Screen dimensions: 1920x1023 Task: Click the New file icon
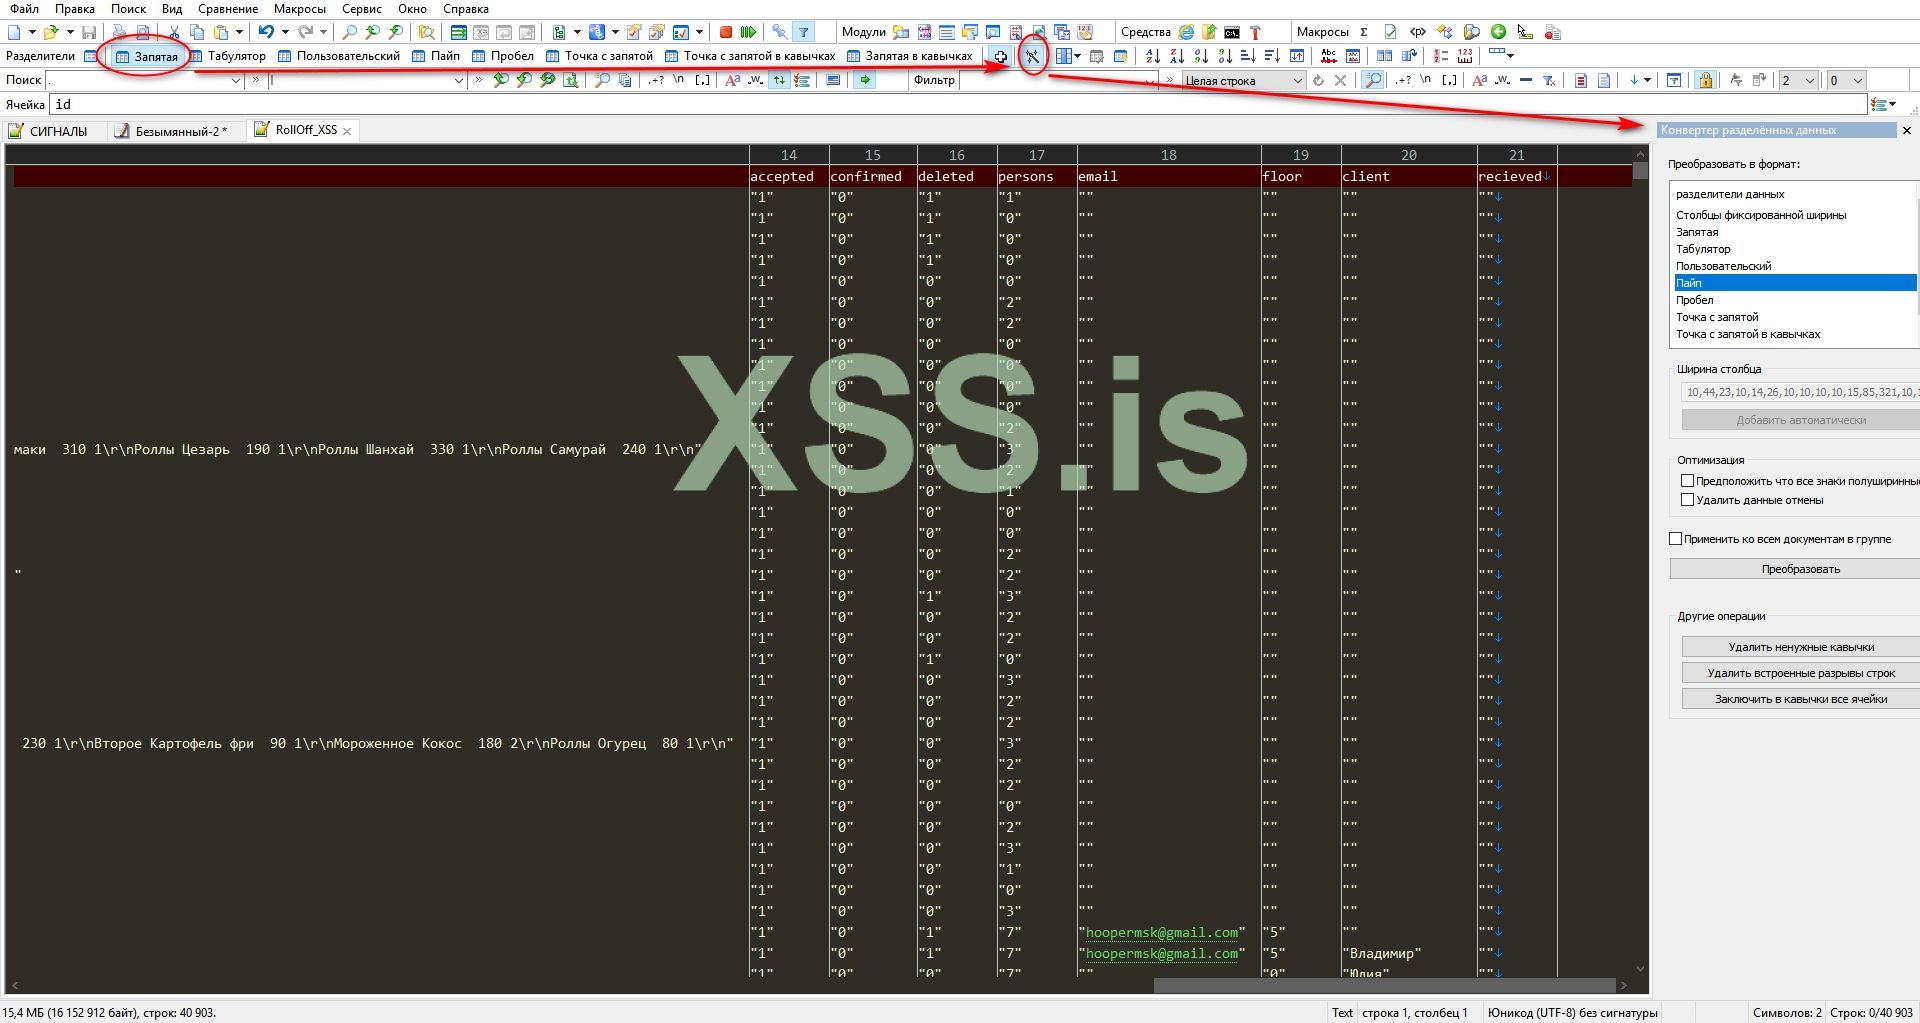(x=14, y=32)
